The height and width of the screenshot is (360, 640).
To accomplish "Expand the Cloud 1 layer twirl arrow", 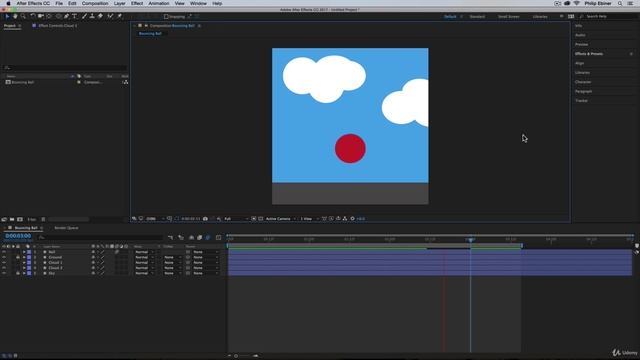I will coord(24,263).
